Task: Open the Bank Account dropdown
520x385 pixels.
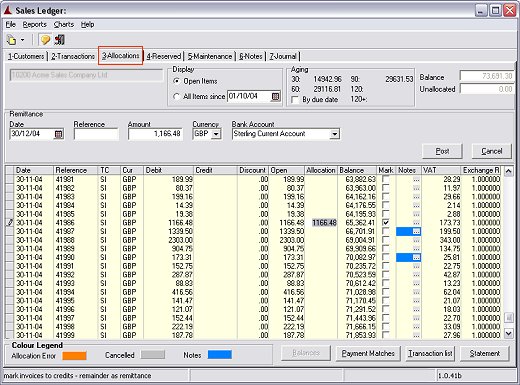Action: click(x=334, y=134)
